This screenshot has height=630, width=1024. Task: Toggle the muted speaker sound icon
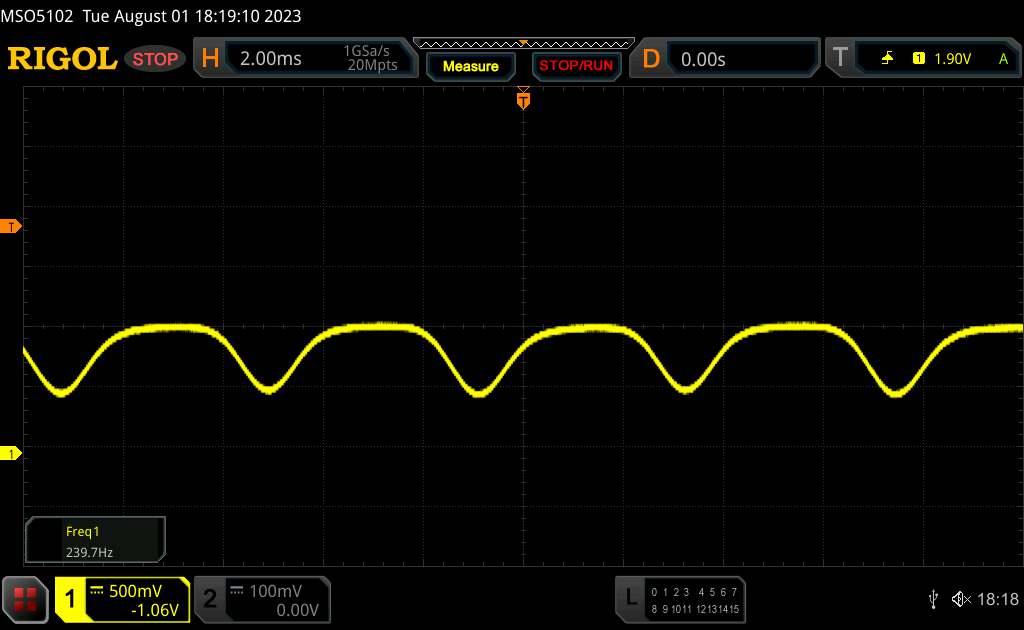pyautogui.click(x=961, y=599)
